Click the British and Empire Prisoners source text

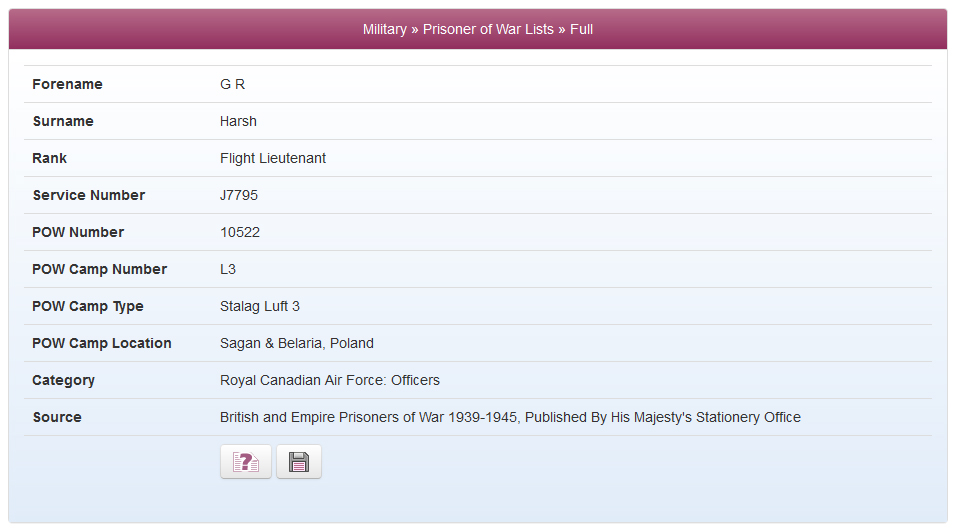coord(510,418)
